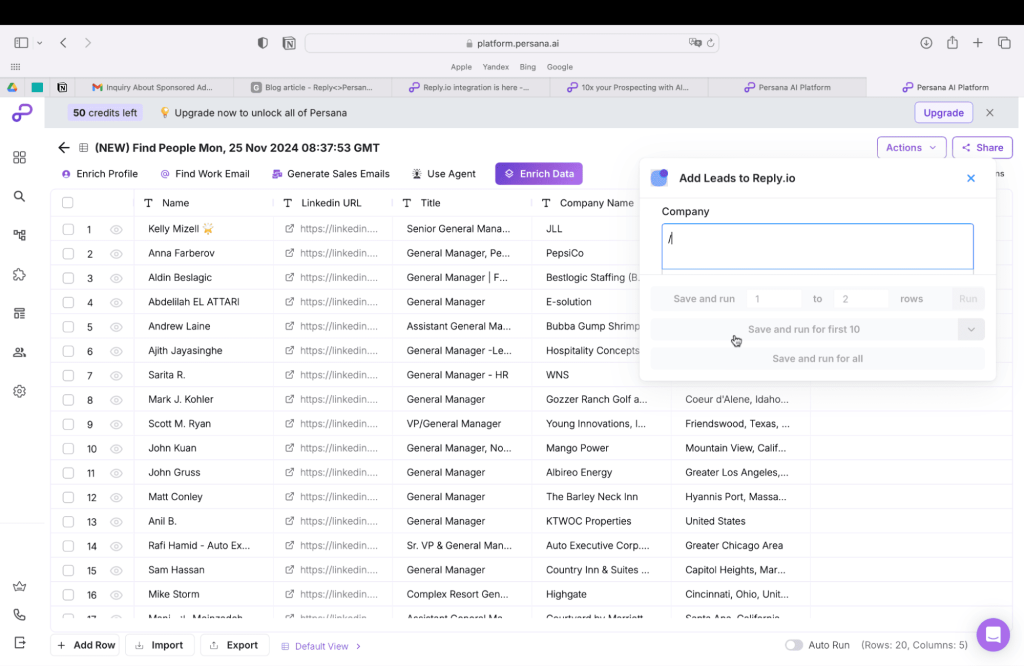
Task: Click the puzzle-piece integrations icon
Action: click(20, 275)
